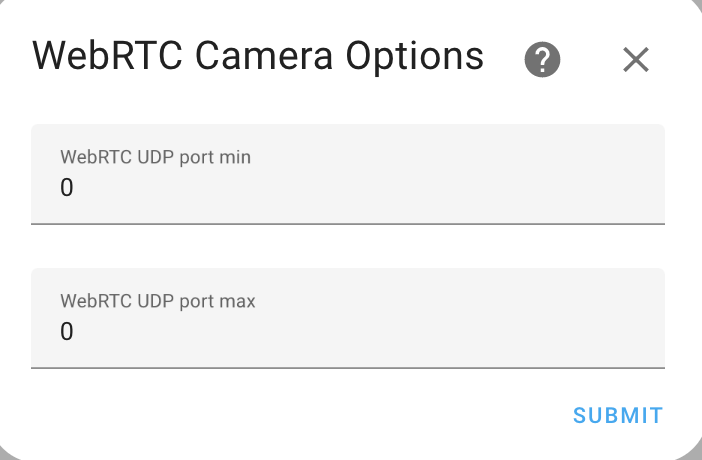Close the WebRTC Camera Options dialog
702x460 pixels.
tap(636, 60)
